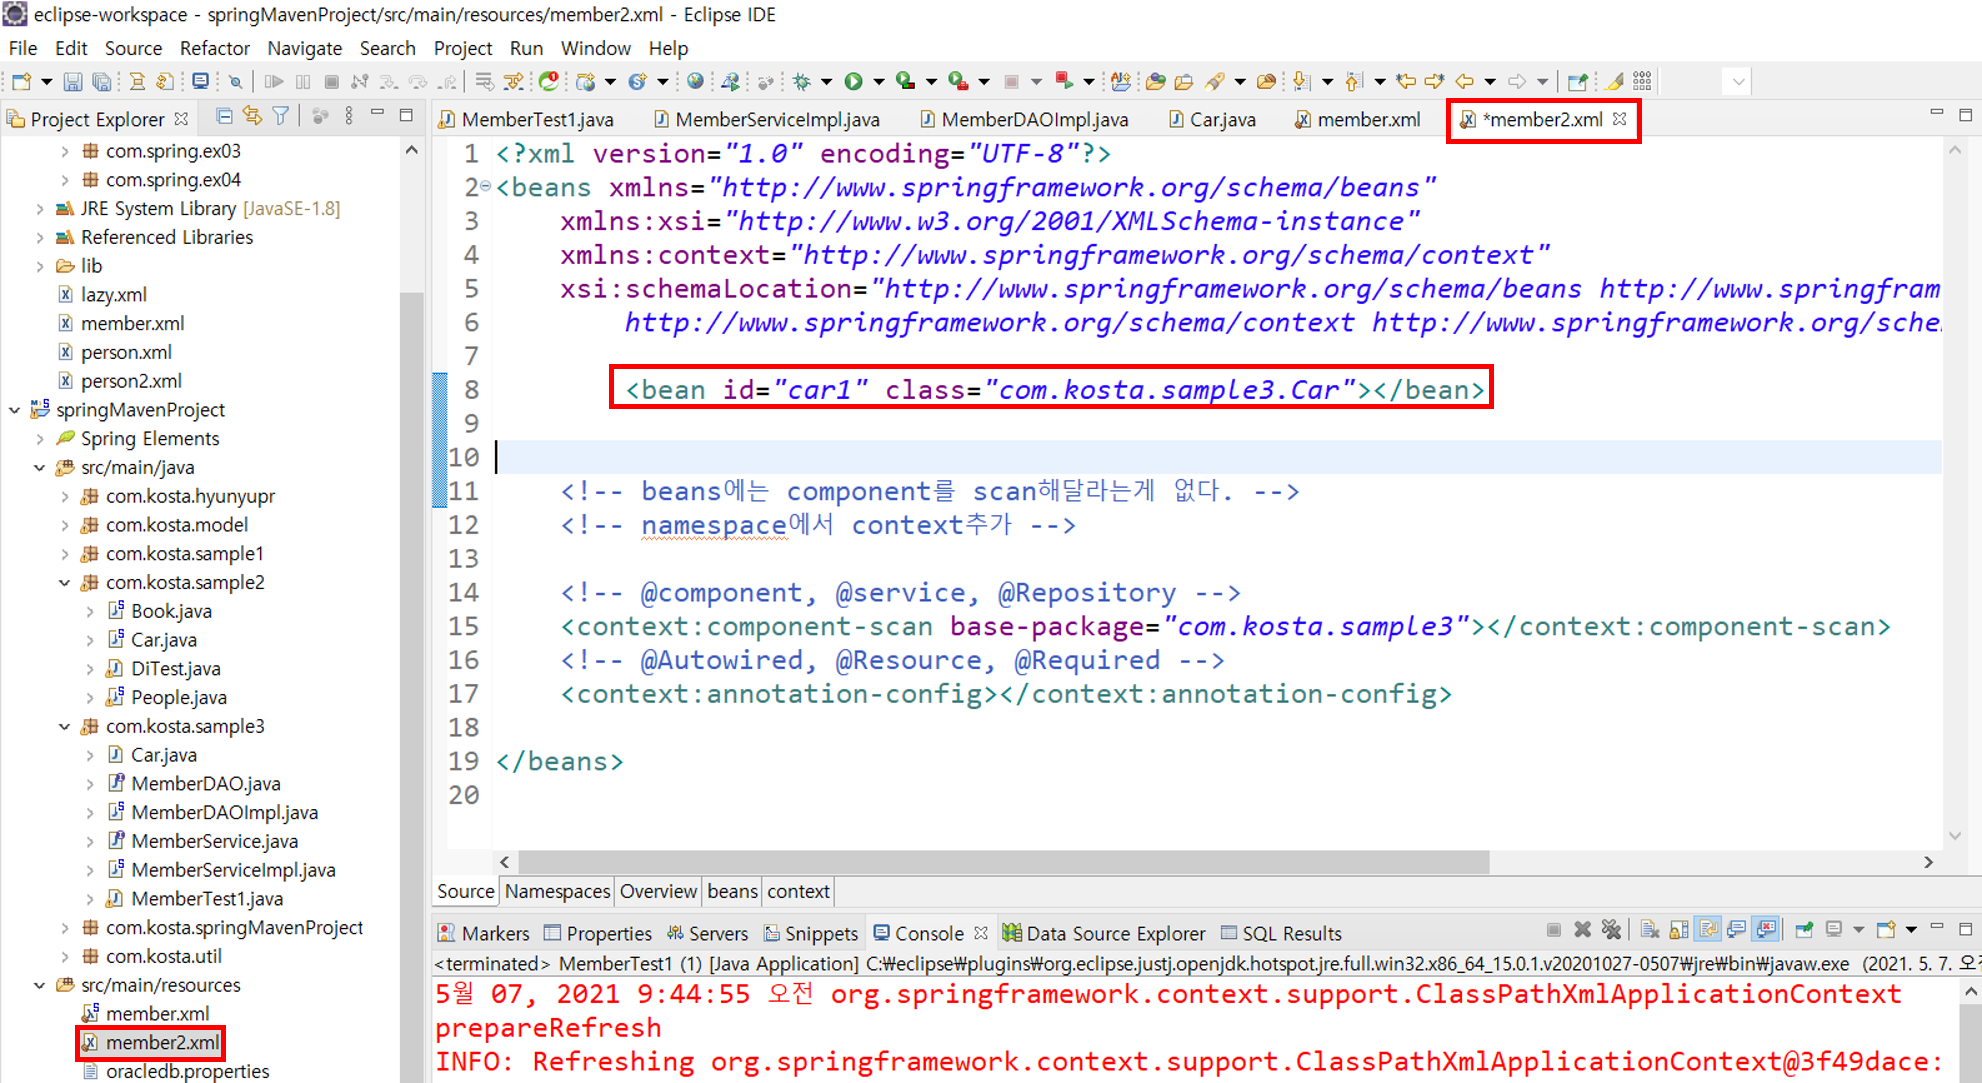The image size is (1982, 1083).
Task: Click the Debug bug icon
Action: pos(801,82)
